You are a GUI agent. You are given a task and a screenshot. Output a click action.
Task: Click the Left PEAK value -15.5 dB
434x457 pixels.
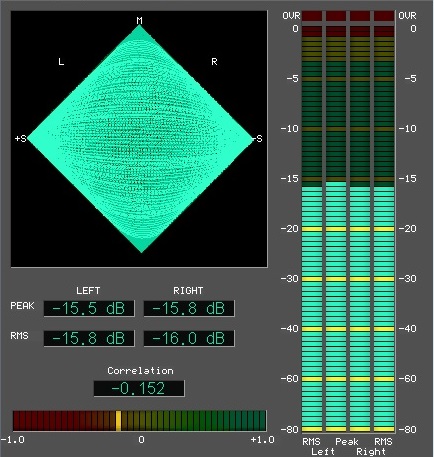[89, 308]
